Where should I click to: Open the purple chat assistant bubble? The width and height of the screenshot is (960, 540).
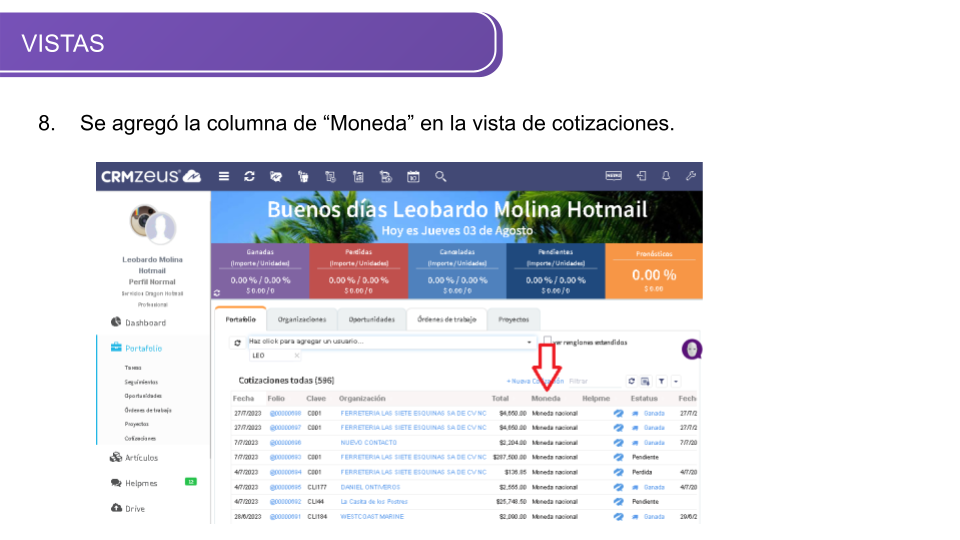[692, 349]
